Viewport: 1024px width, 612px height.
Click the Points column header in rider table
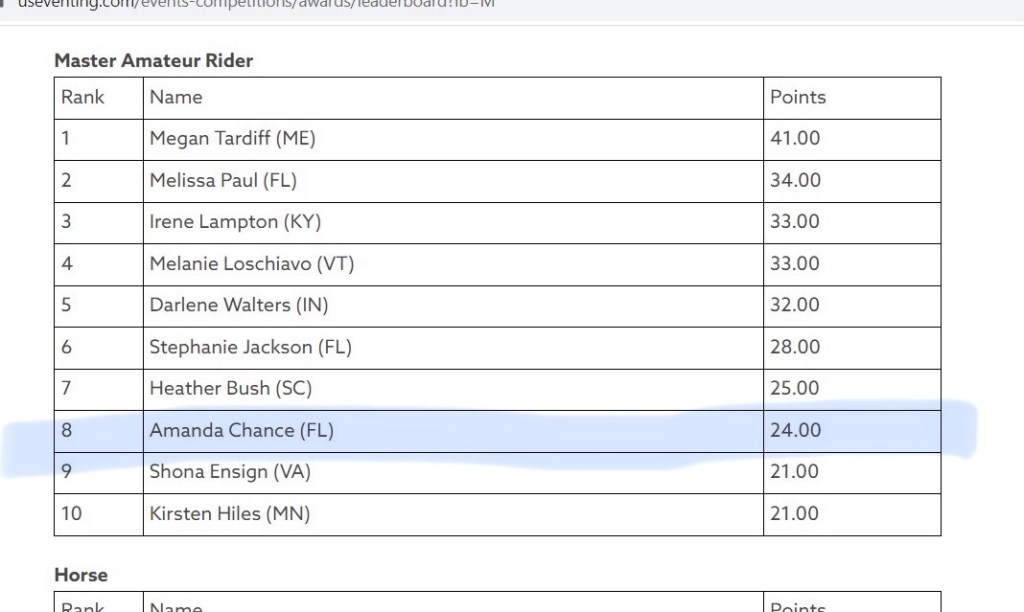pyautogui.click(x=798, y=97)
